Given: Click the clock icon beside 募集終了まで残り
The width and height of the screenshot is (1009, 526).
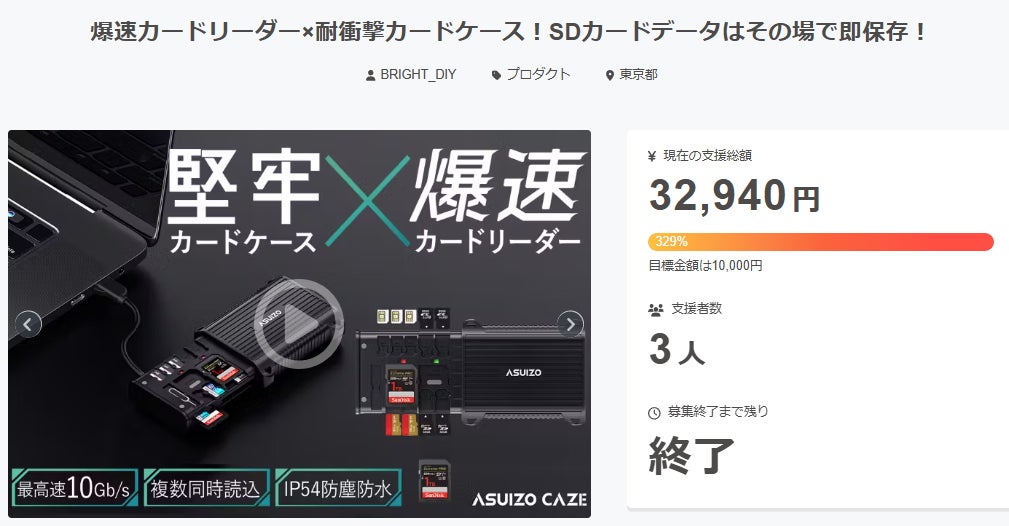Looking at the screenshot, I should click(654, 413).
